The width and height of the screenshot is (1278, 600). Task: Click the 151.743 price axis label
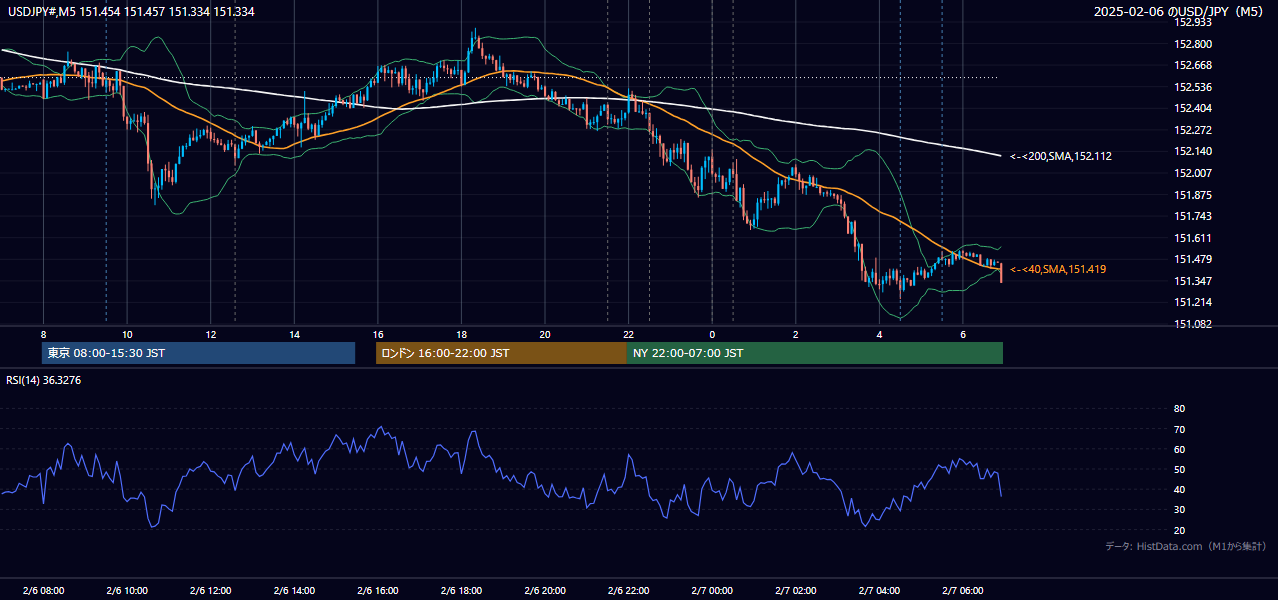click(x=1193, y=216)
